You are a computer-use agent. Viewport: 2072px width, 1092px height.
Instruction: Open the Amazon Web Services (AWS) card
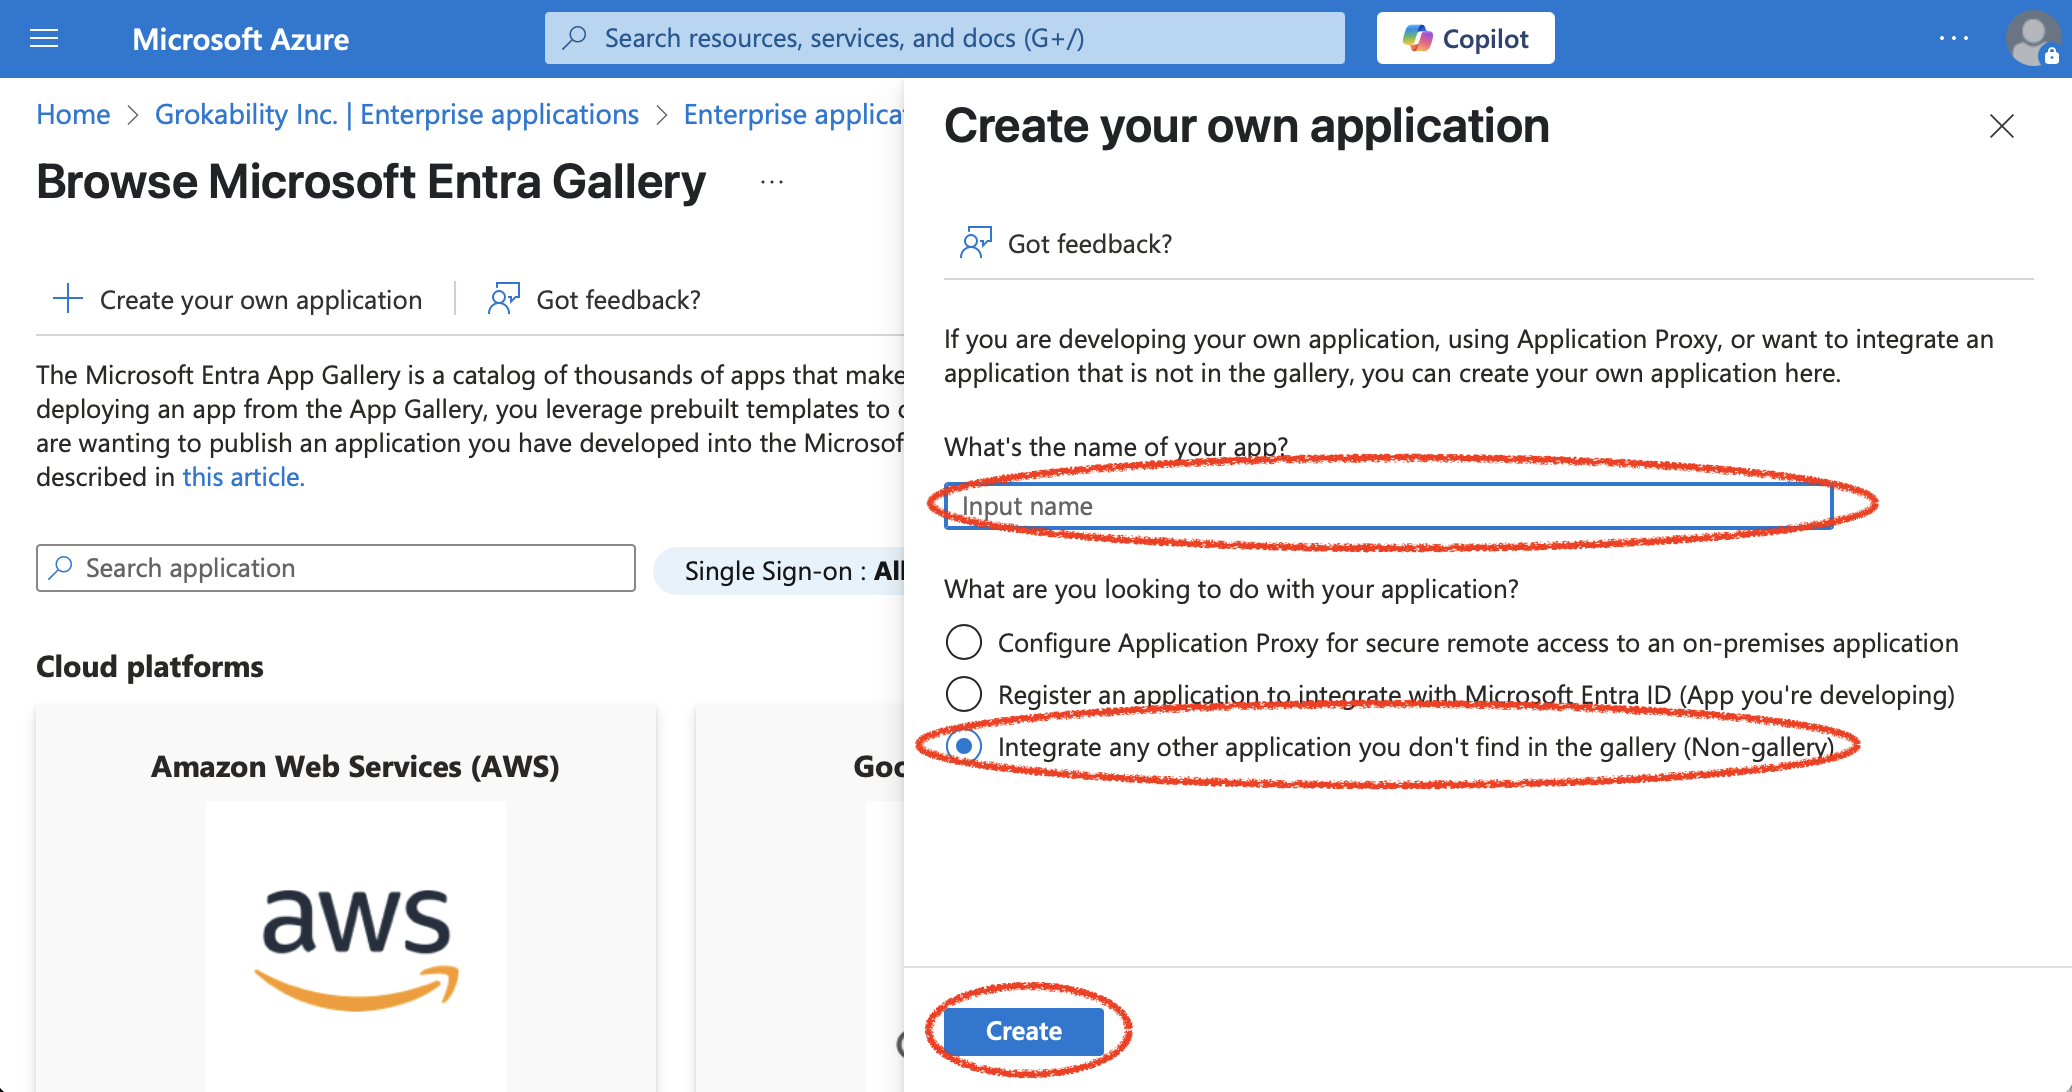pos(346,899)
